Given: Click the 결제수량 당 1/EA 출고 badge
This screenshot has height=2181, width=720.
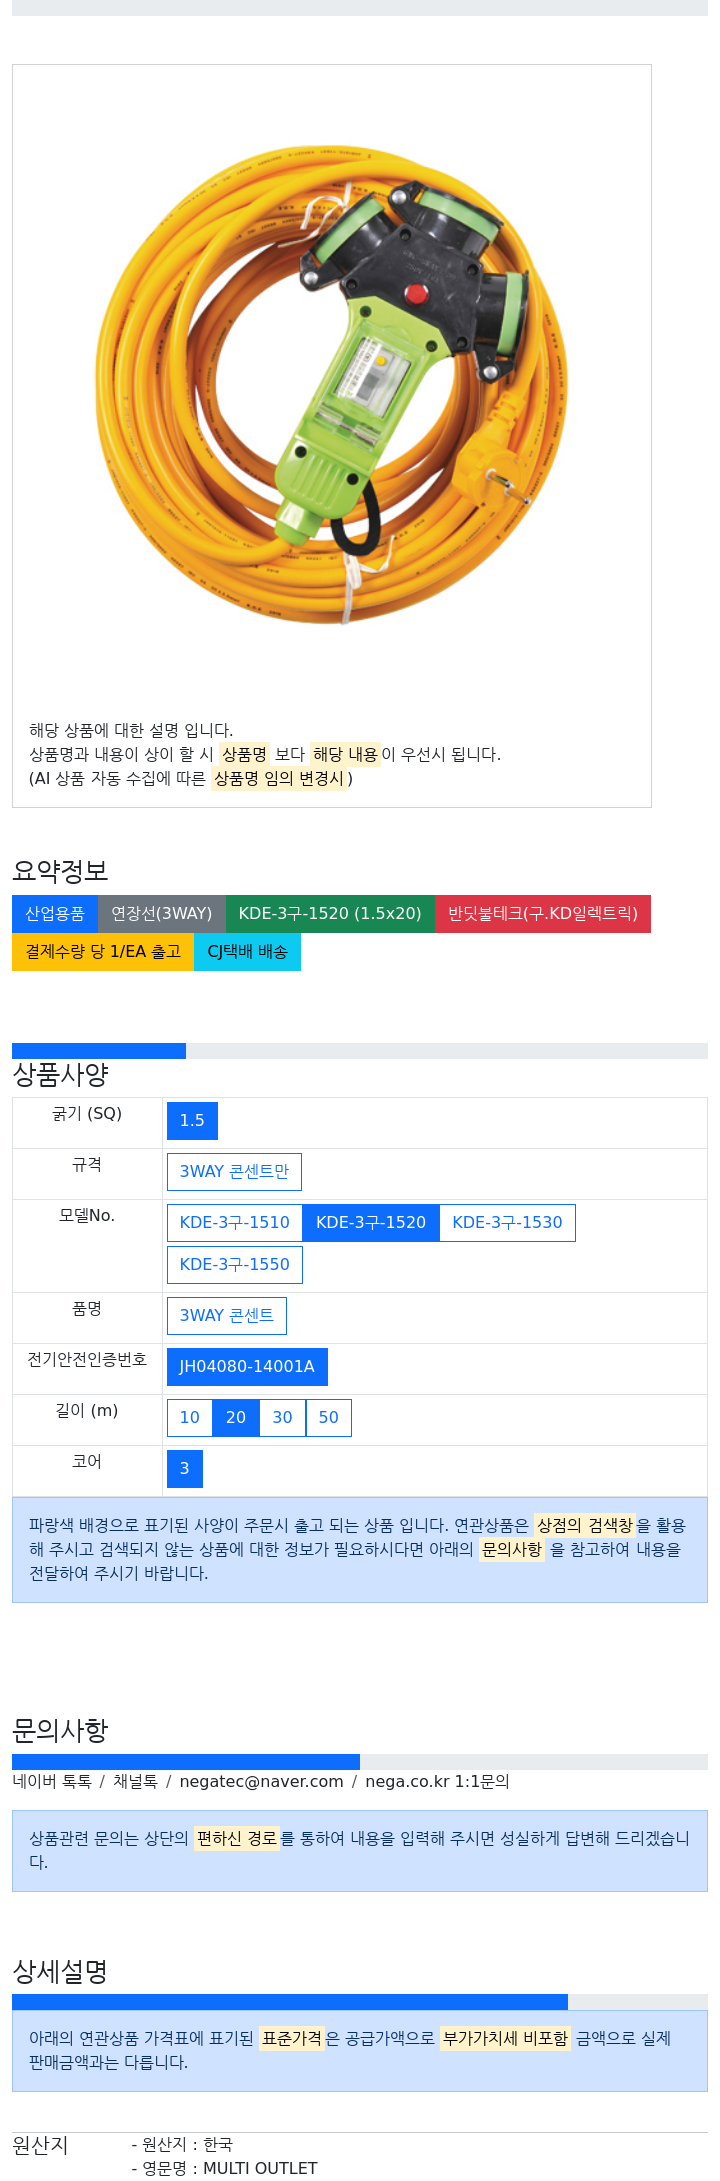Looking at the screenshot, I should (x=103, y=952).
